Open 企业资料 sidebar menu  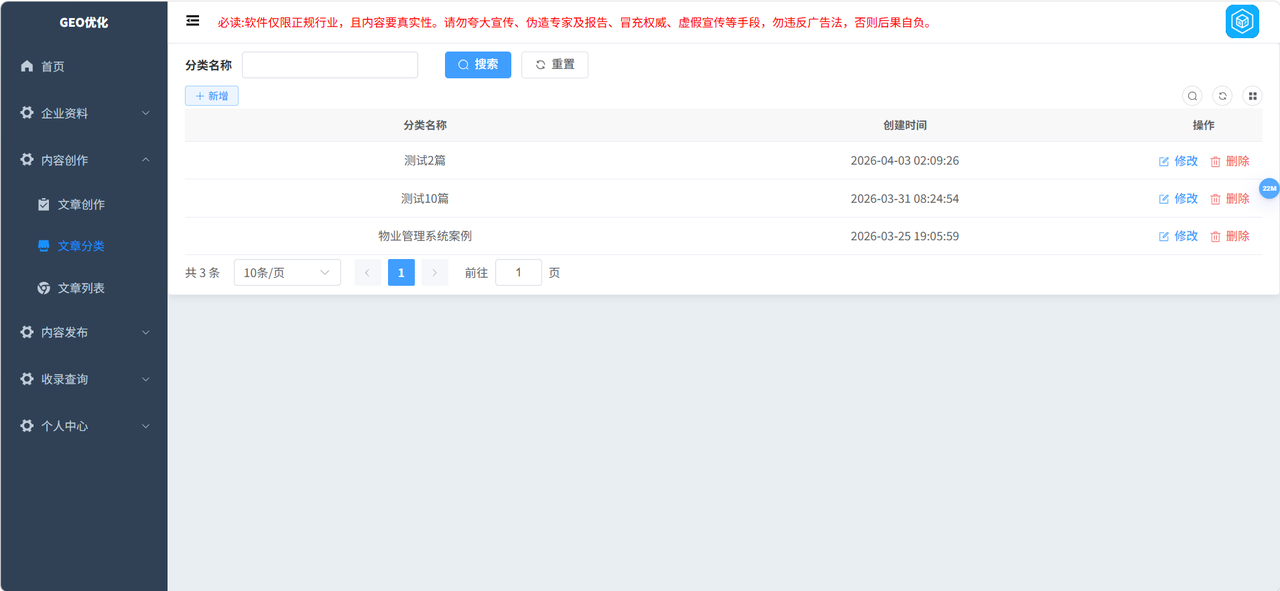coord(84,113)
